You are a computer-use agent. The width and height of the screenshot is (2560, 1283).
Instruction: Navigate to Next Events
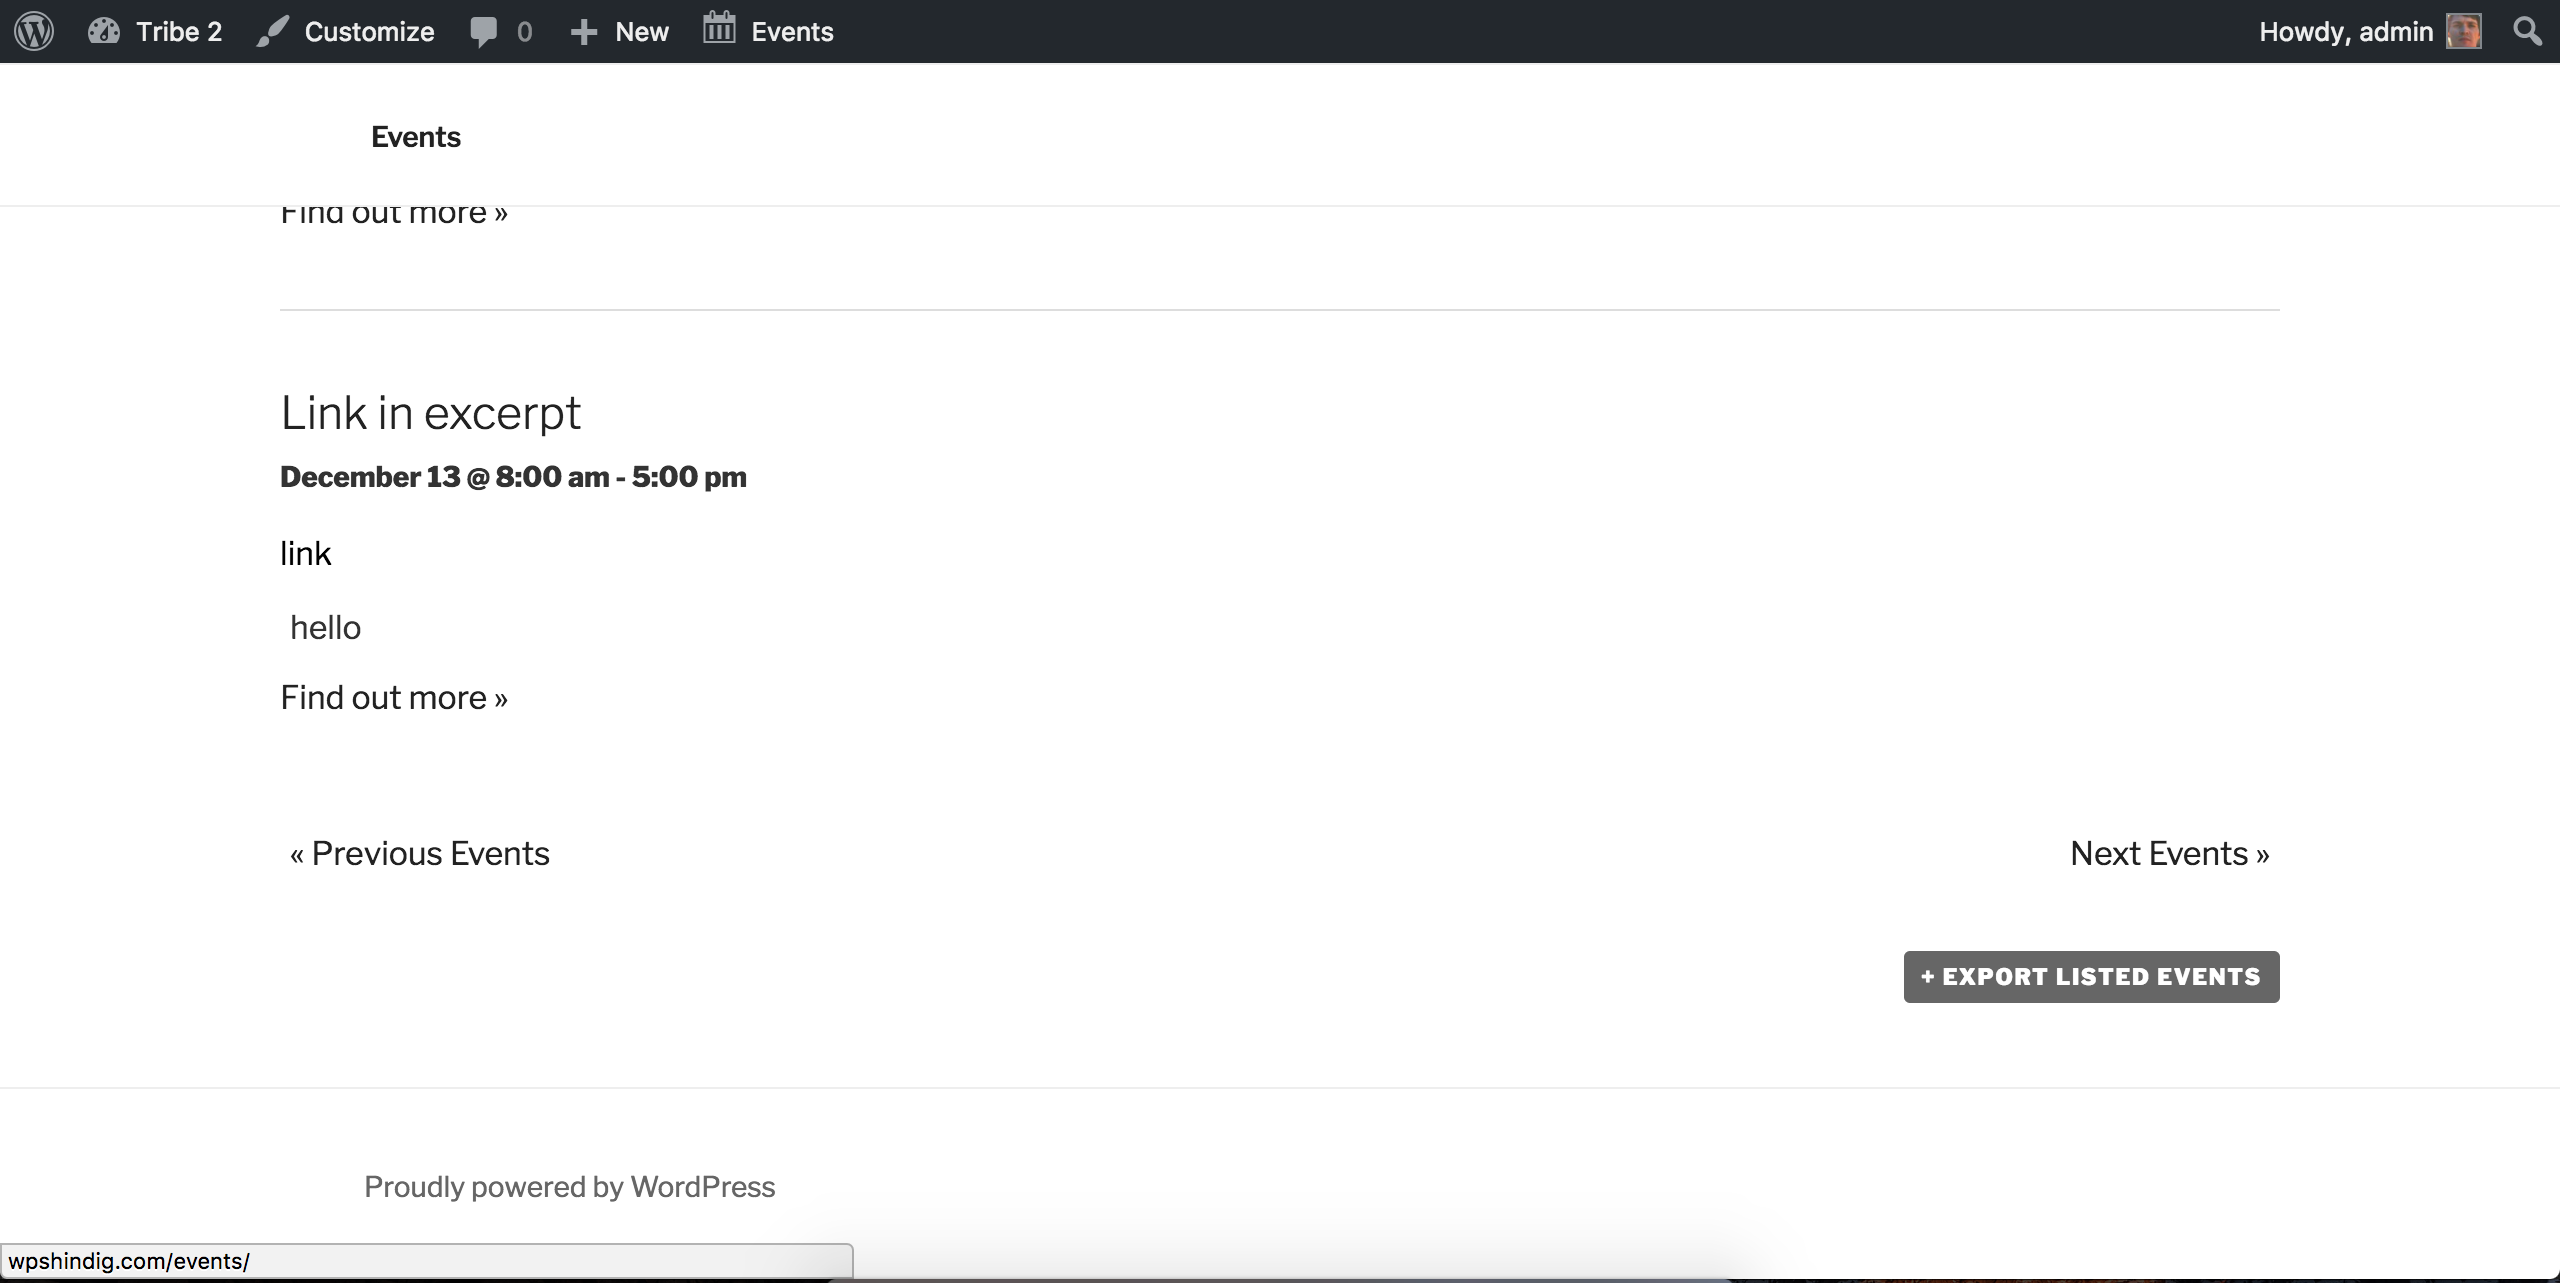pos(2170,852)
